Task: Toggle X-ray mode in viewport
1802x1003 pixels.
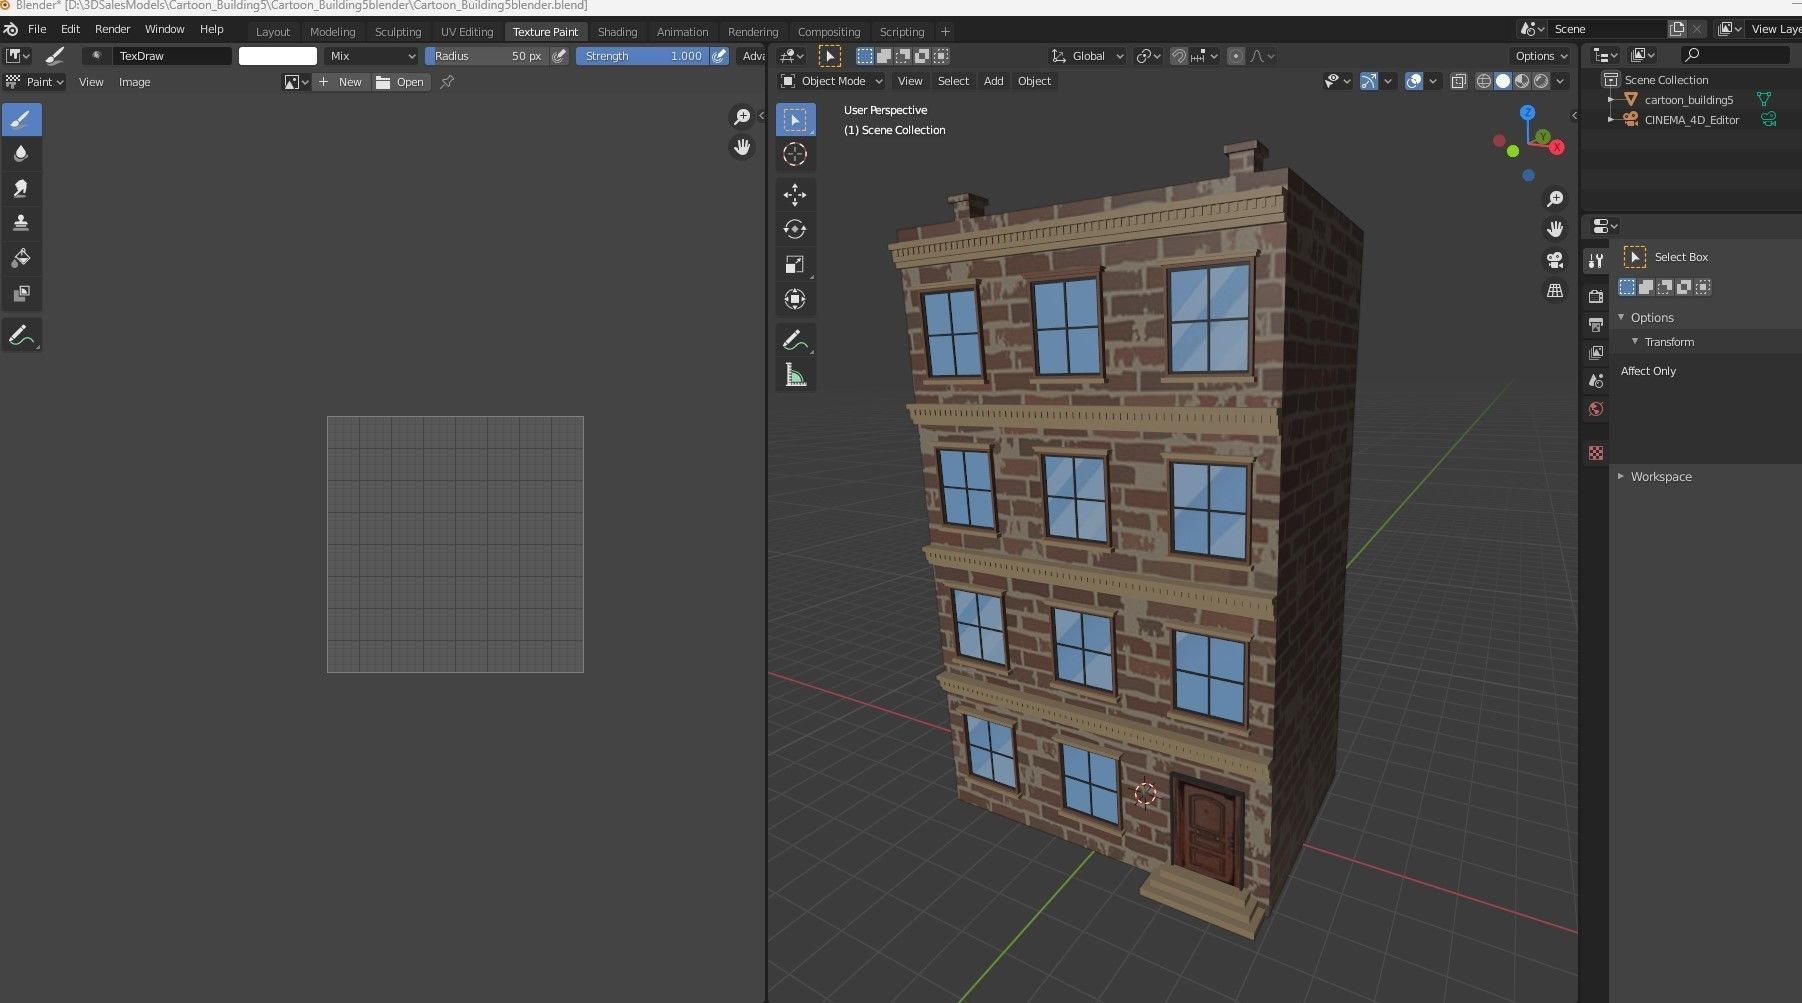Action: [1459, 81]
